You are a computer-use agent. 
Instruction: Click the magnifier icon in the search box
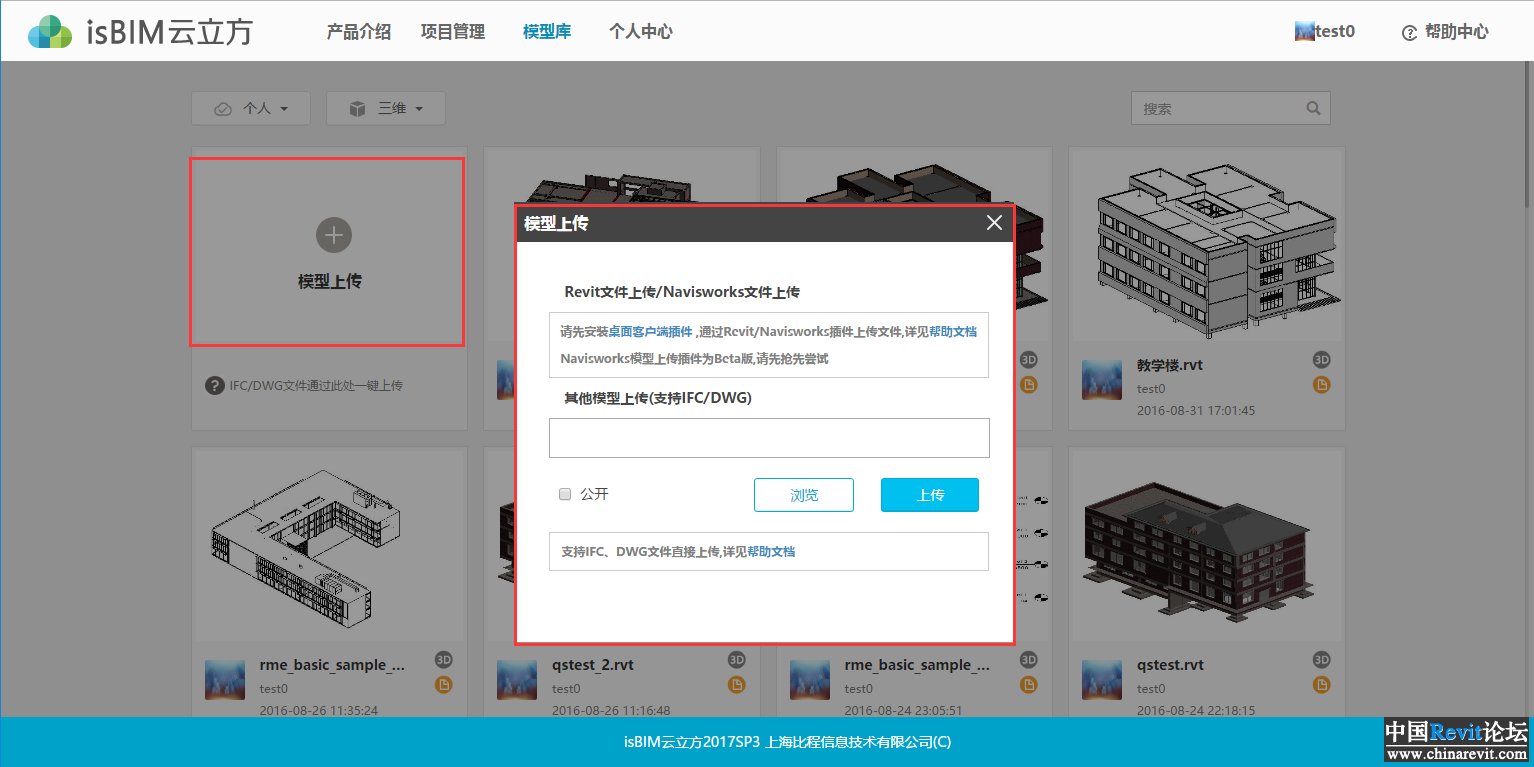coord(1313,108)
